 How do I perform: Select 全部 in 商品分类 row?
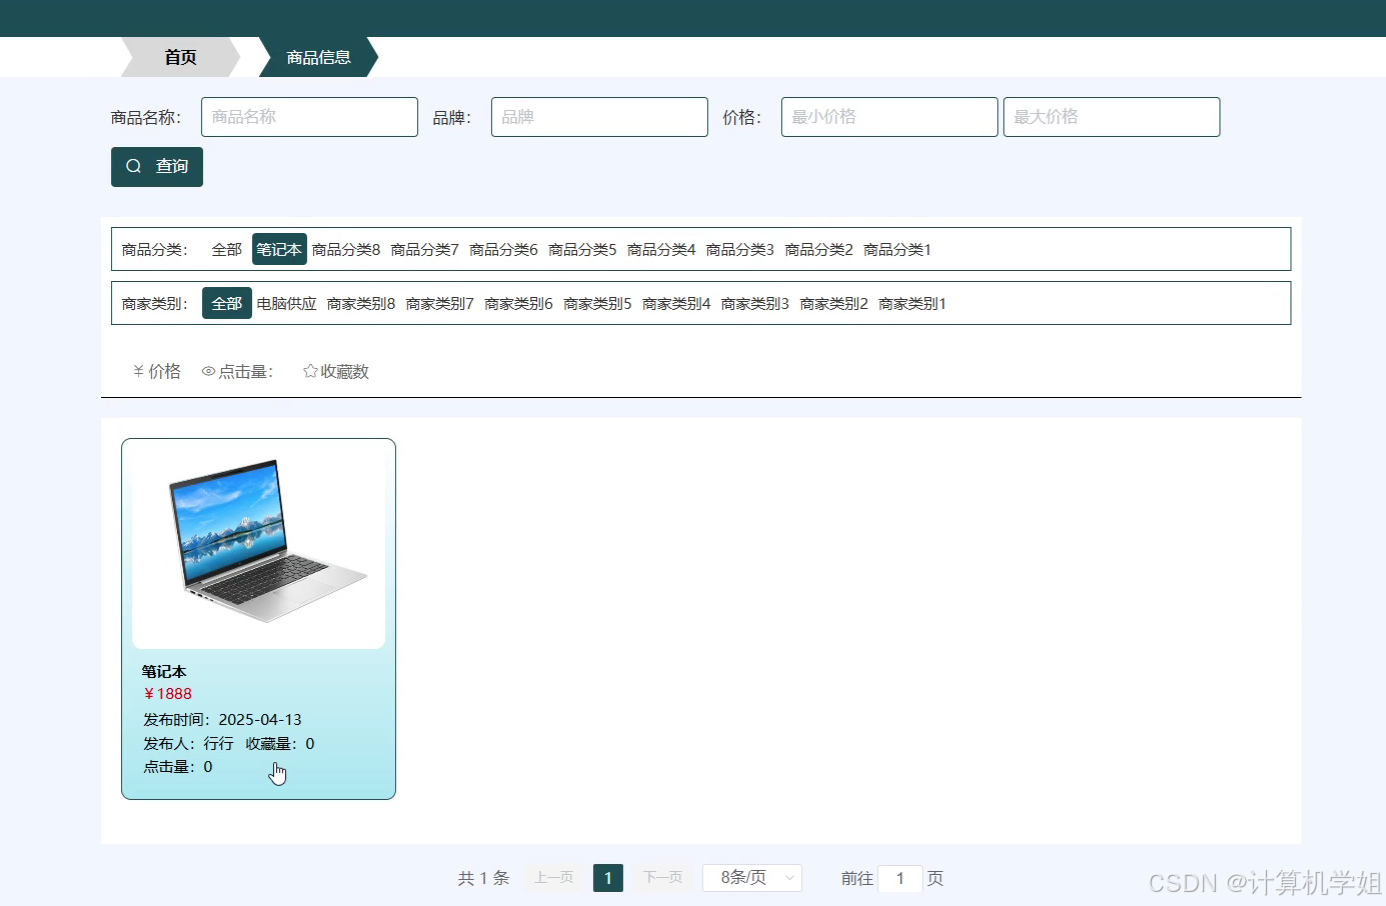coord(227,249)
